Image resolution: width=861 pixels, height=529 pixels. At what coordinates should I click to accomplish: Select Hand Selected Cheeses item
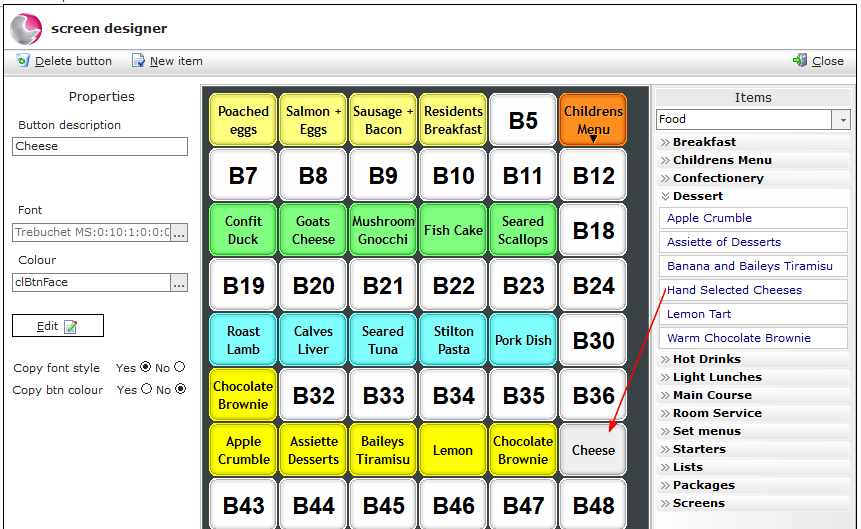pyautogui.click(x=753, y=290)
